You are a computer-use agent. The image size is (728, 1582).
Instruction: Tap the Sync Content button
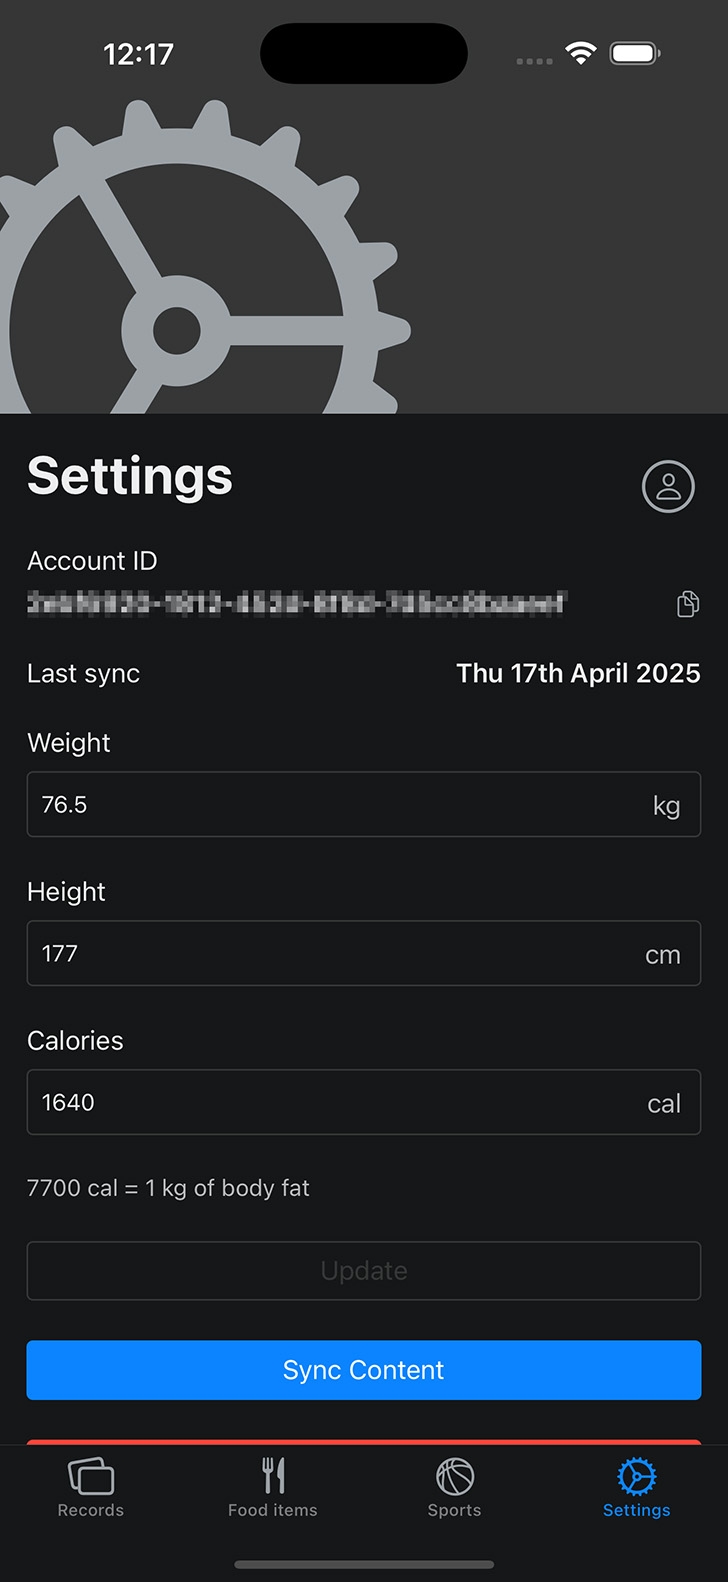[x=364, y=1370]
